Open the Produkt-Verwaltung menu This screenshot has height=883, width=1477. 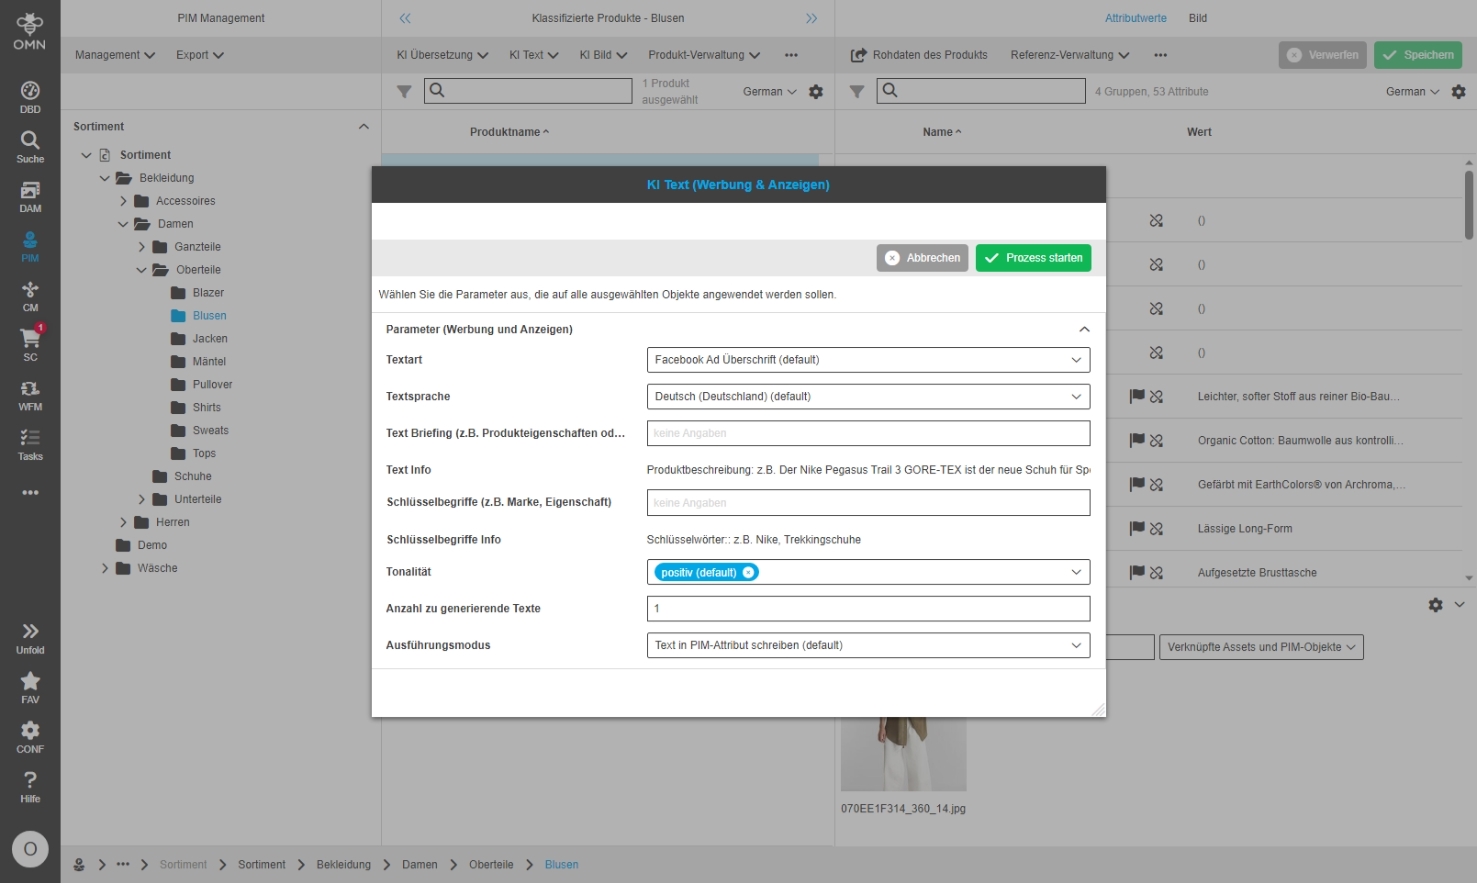click(704, 55)
